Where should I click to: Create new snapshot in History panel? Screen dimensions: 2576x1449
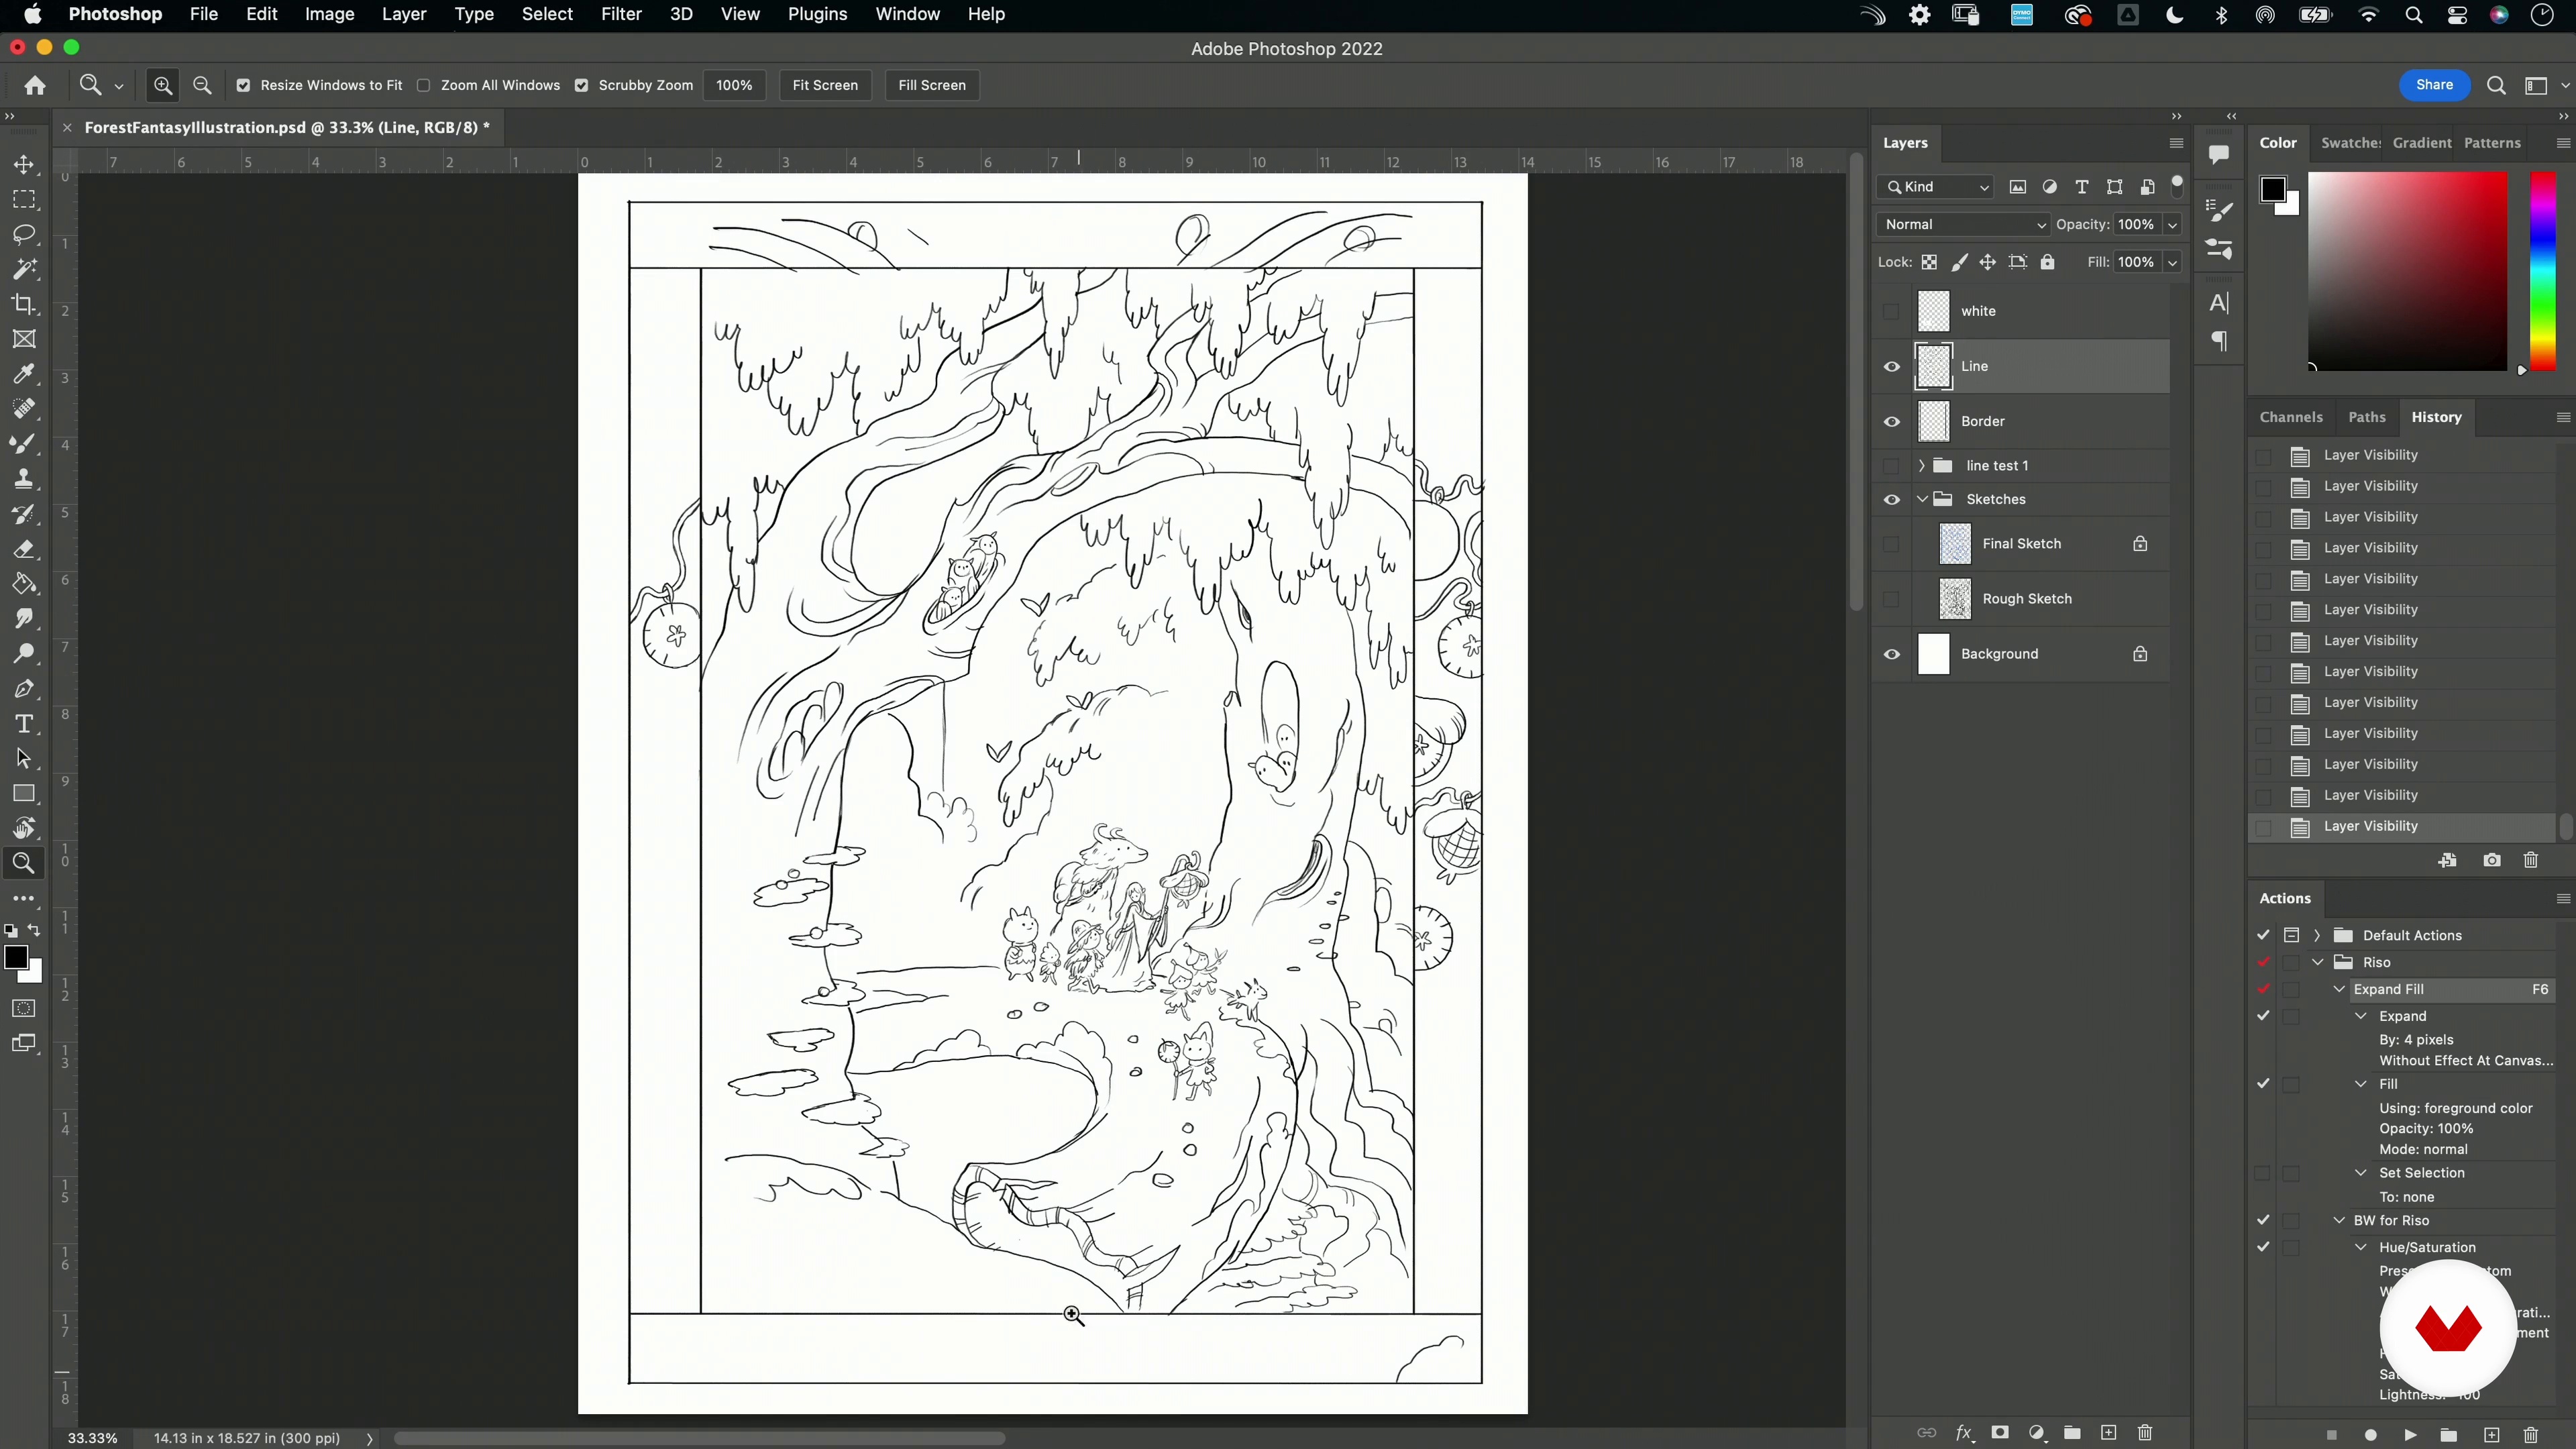point(2491,860)
